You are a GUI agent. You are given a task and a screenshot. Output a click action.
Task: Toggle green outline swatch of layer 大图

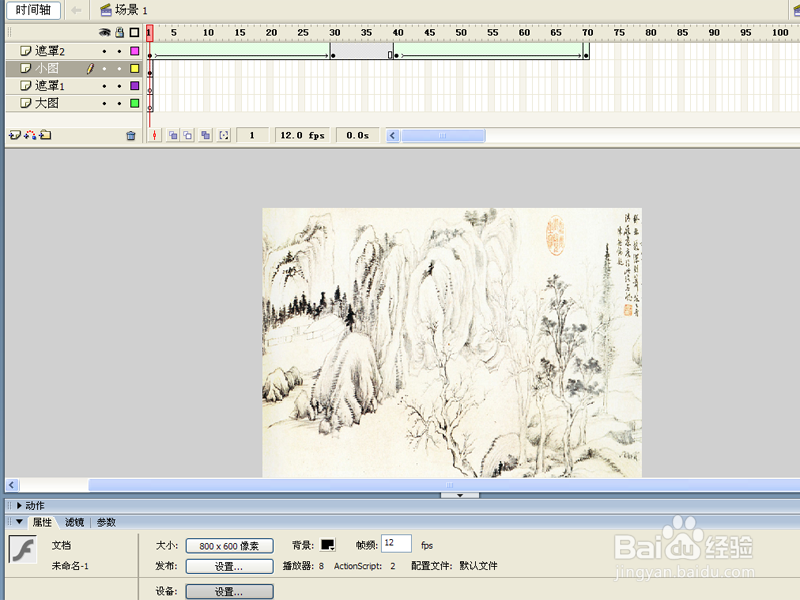tap(135, 103)
